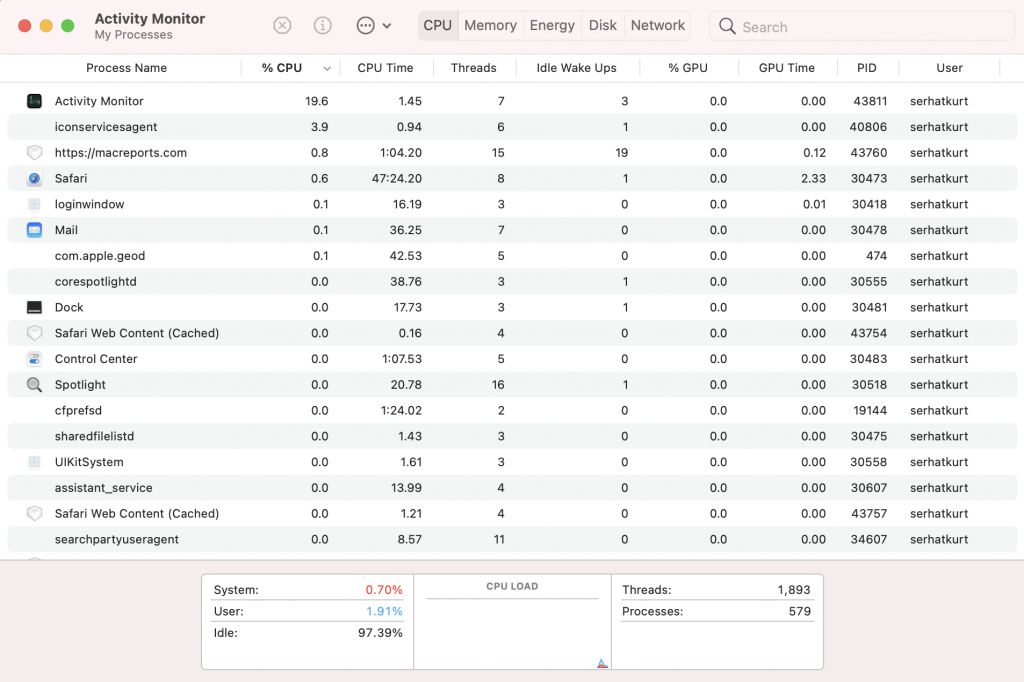Click the Mail envelope icon in list

[34, 230]
